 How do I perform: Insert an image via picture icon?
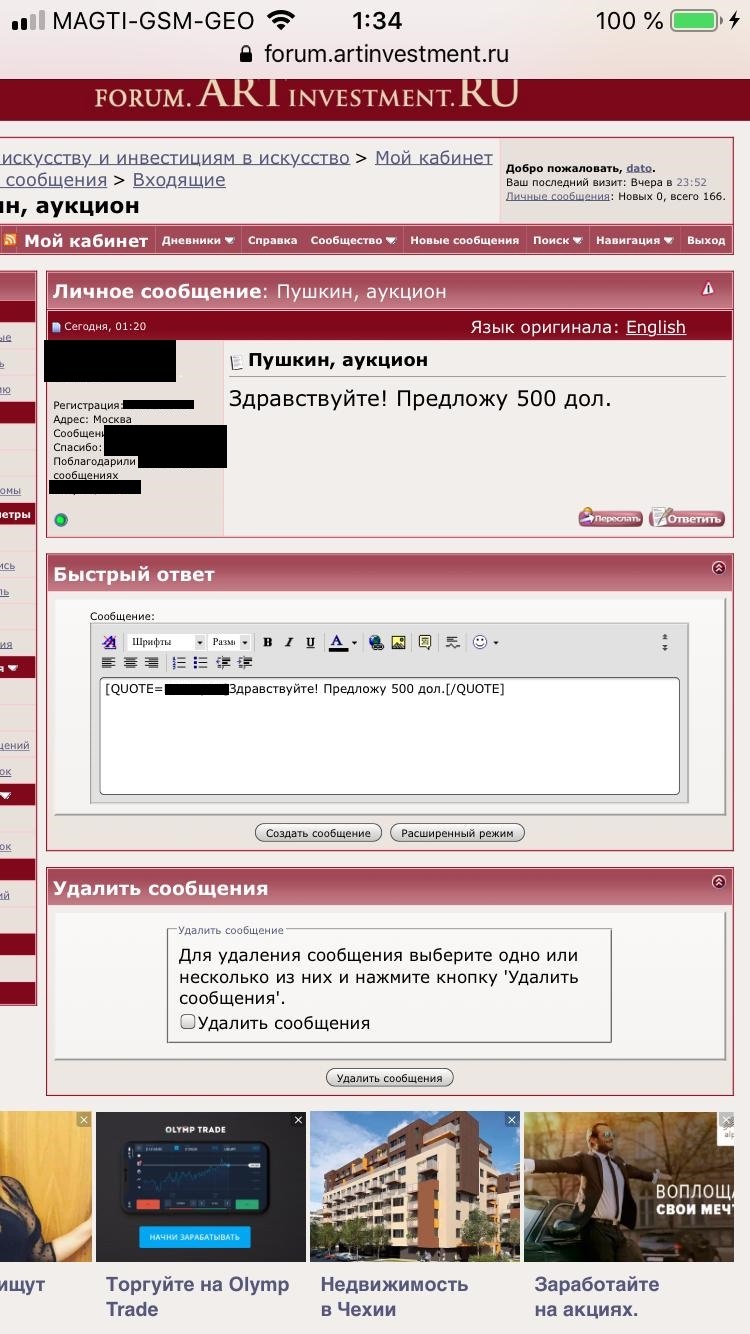(398, 642)
